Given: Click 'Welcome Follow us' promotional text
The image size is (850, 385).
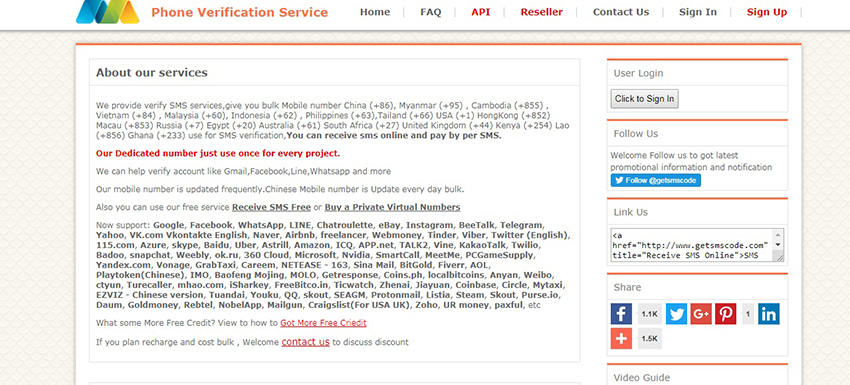Looking at the screenshot, I should 691,161.
